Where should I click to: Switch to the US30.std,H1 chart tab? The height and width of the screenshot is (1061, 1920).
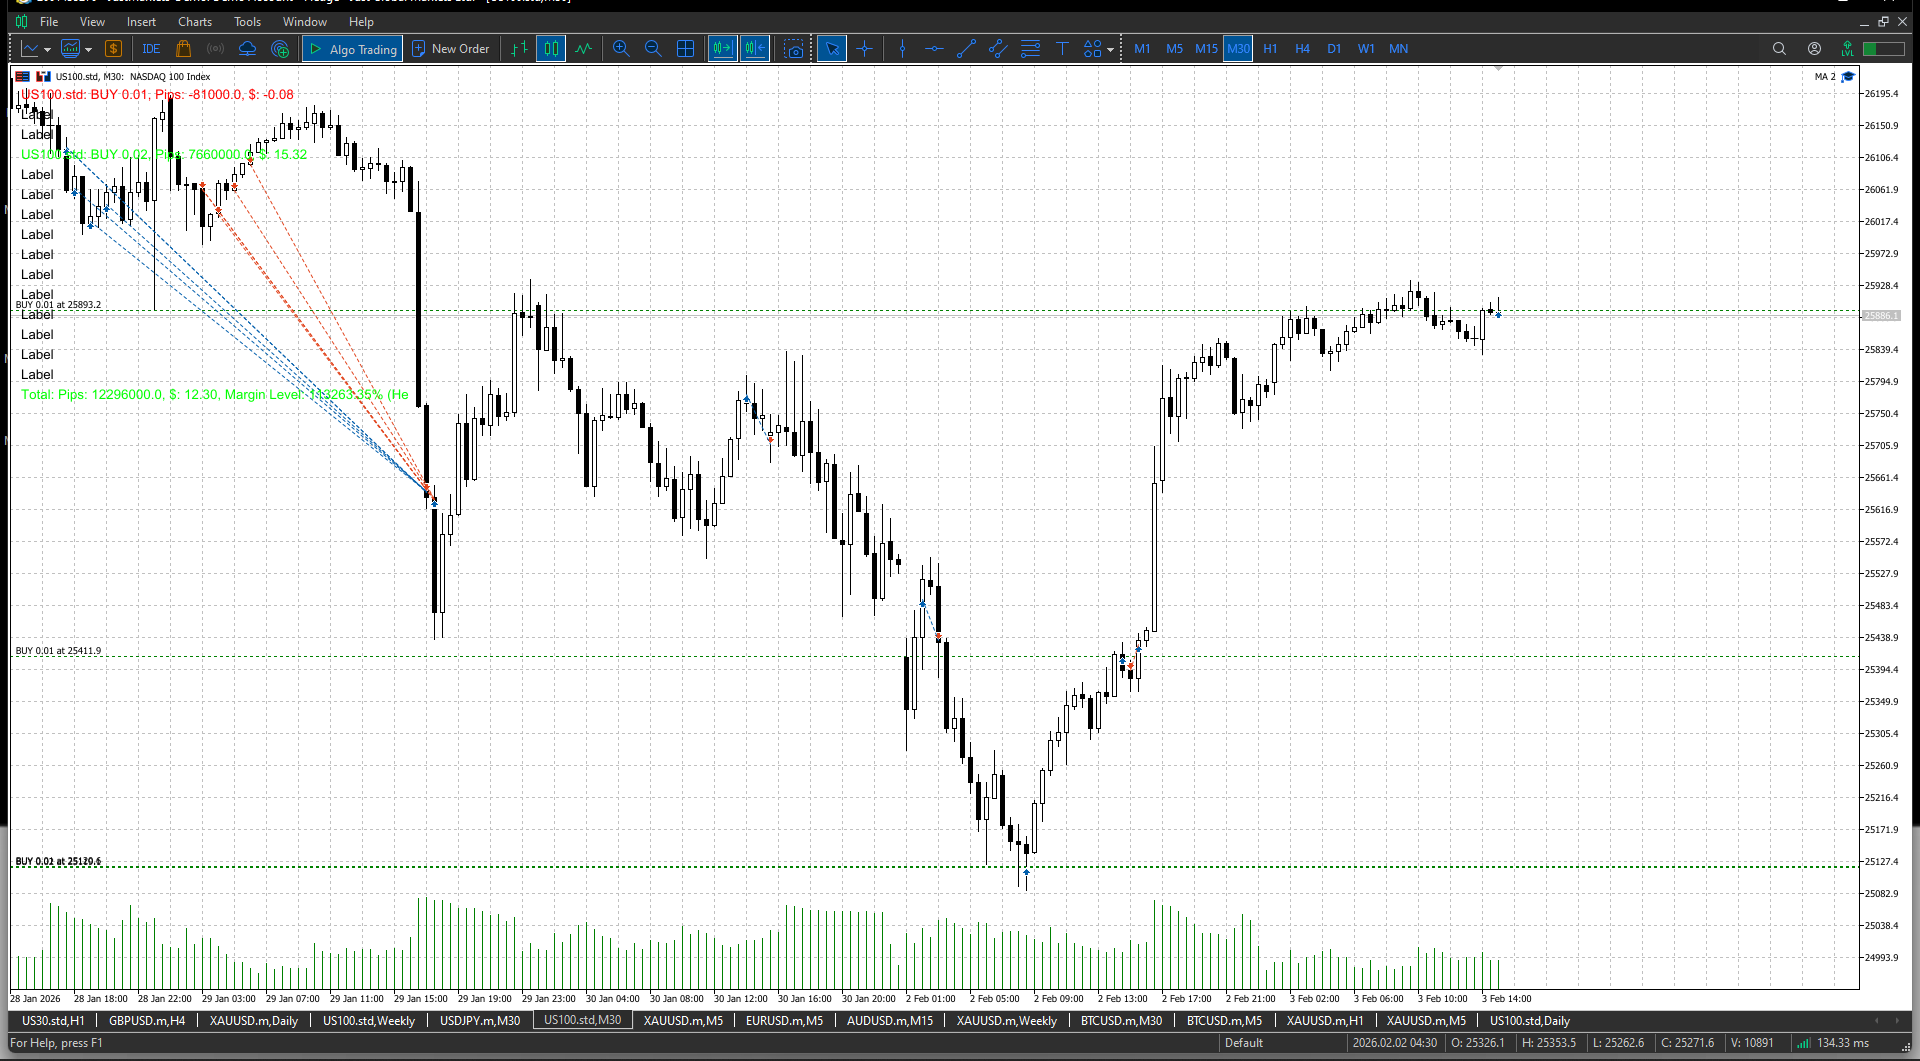pyautogui.click(x=53, y=1021)
